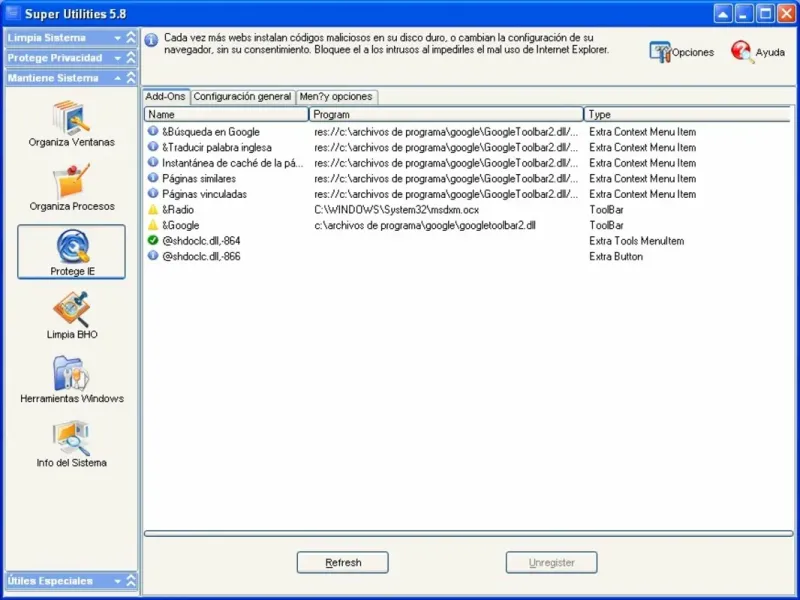Sort list by Program column header
Viewport: 800px width, 600px height.
pyautogui.click(x=446, y=114)
